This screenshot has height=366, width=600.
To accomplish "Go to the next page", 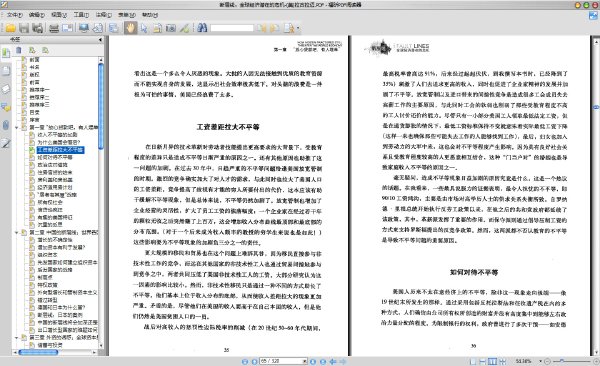I will point(313,361).
